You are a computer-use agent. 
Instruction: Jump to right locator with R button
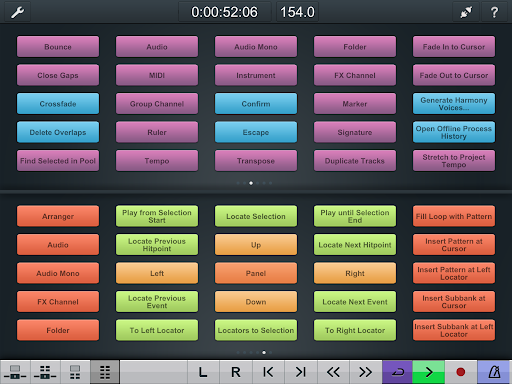point(236,372)
